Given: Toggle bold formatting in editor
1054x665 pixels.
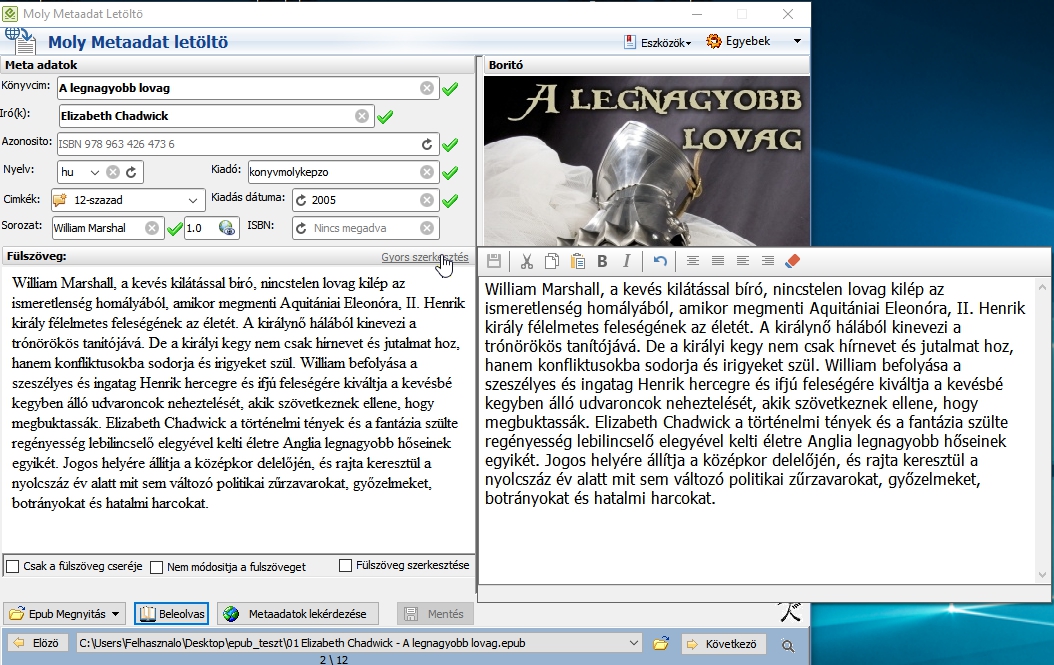Looking at the screenshot, I should coord(602,261).
